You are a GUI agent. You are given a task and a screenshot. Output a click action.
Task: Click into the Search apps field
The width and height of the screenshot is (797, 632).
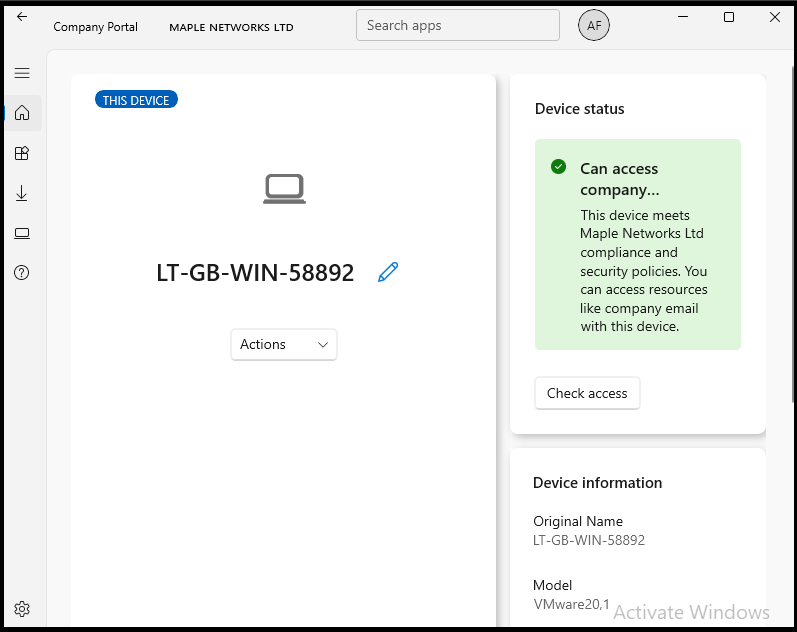[x=457, y=26]
